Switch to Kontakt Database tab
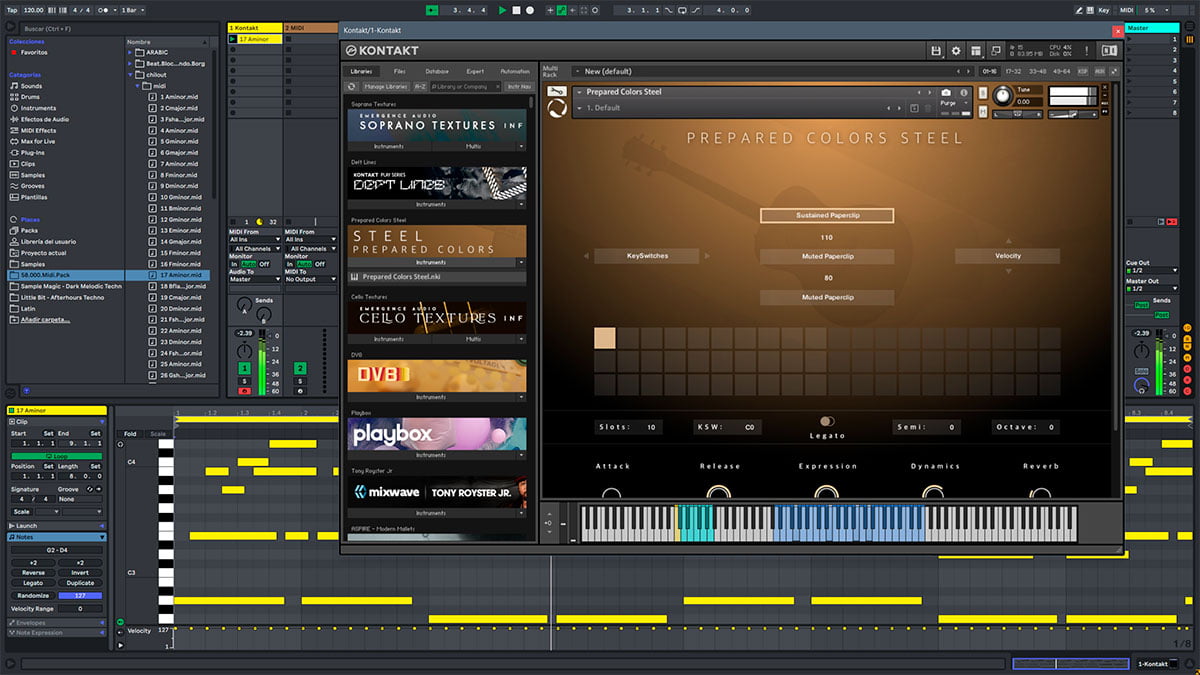 coord(437,71)
